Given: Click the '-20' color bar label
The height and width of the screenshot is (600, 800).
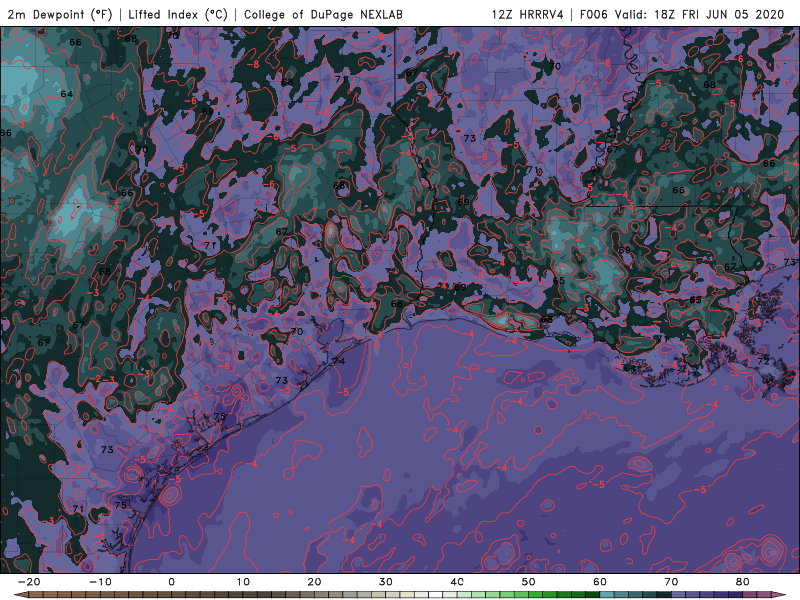Looking at the screenshot, I should click(x=29, y=582).
